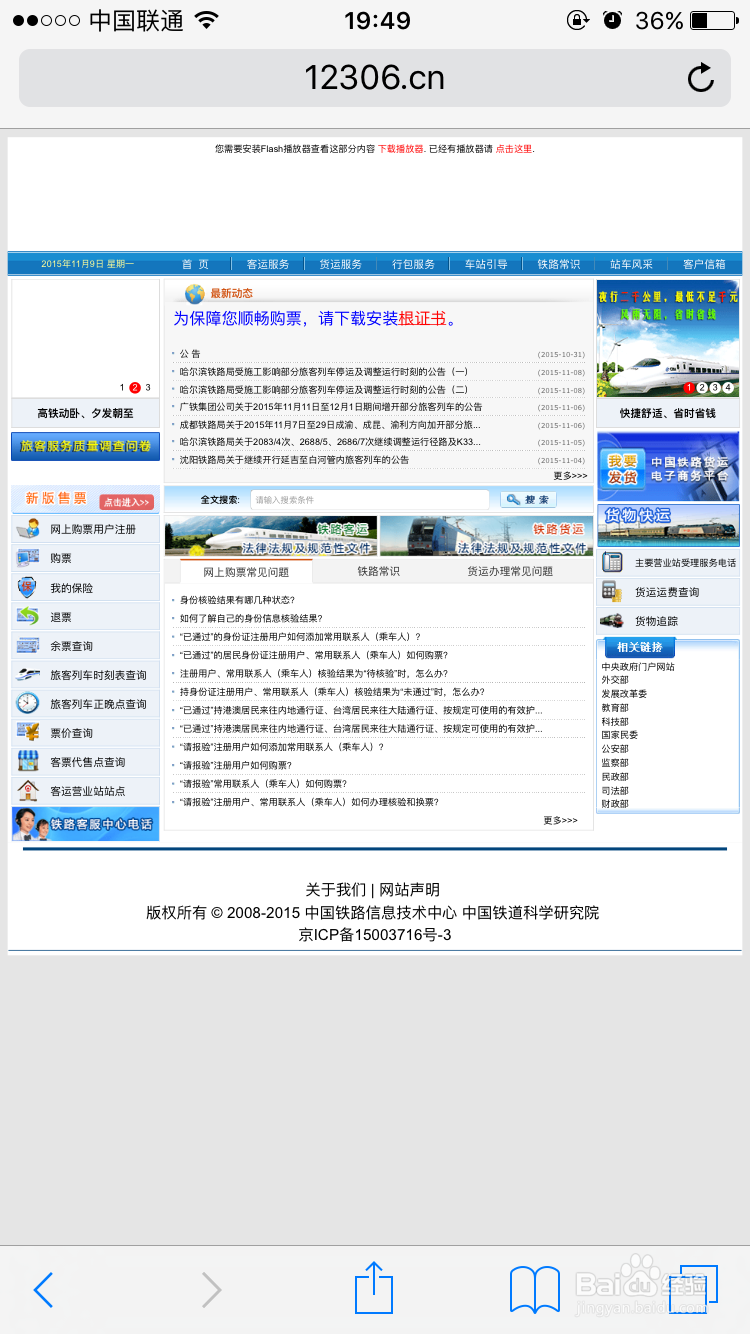Select slide 3 in left carousel

click(148, 387)
